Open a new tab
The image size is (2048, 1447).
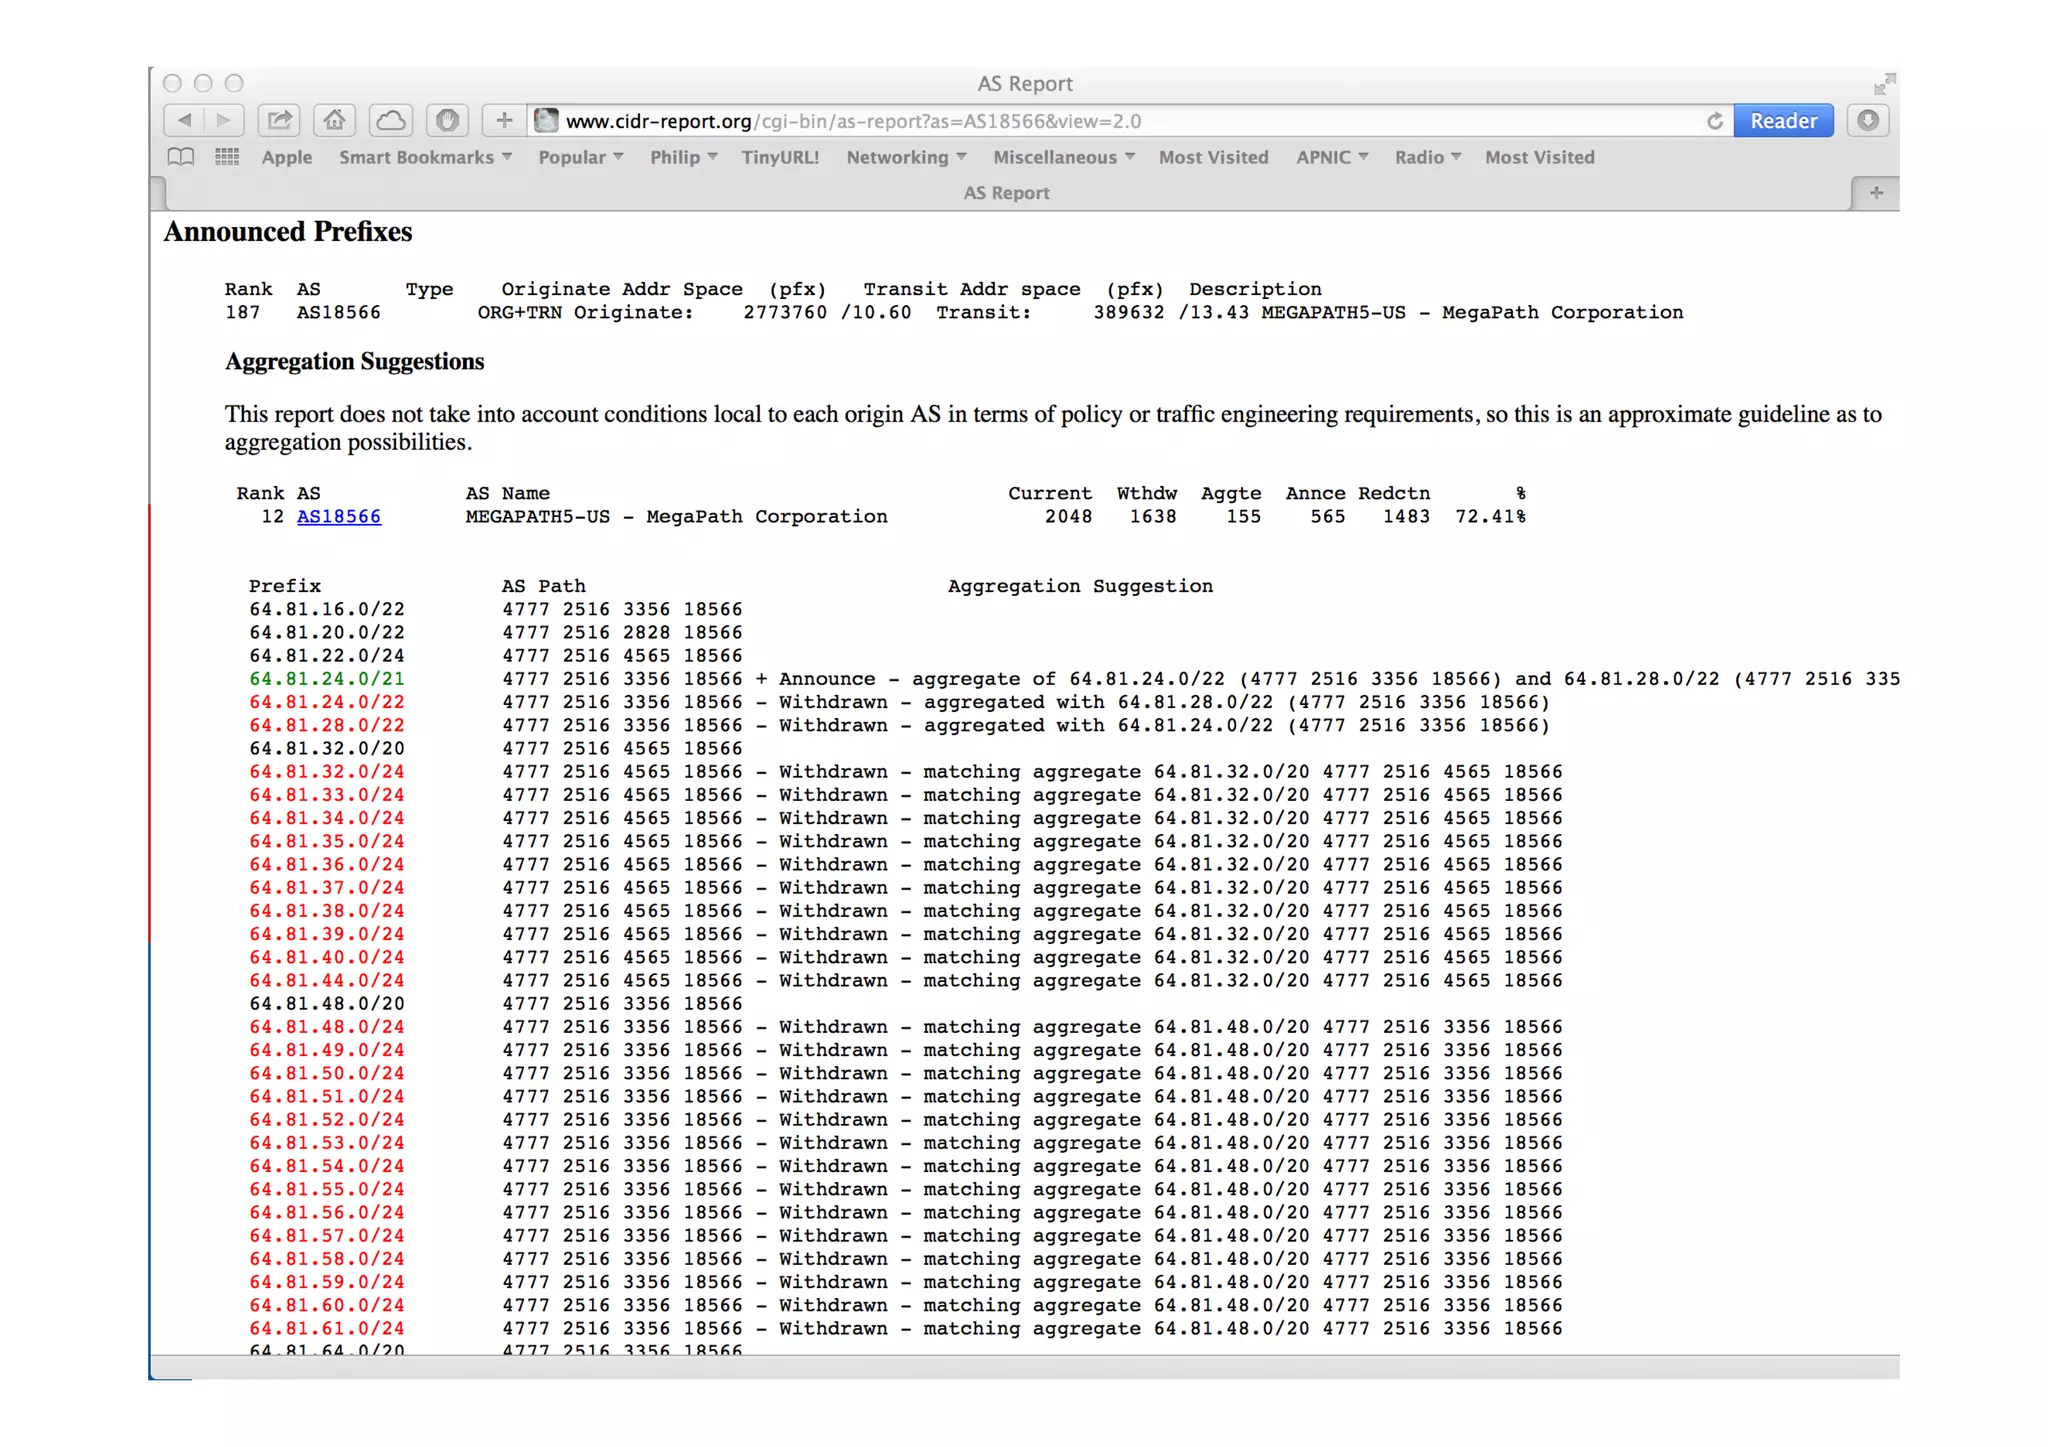point(1876,192)
